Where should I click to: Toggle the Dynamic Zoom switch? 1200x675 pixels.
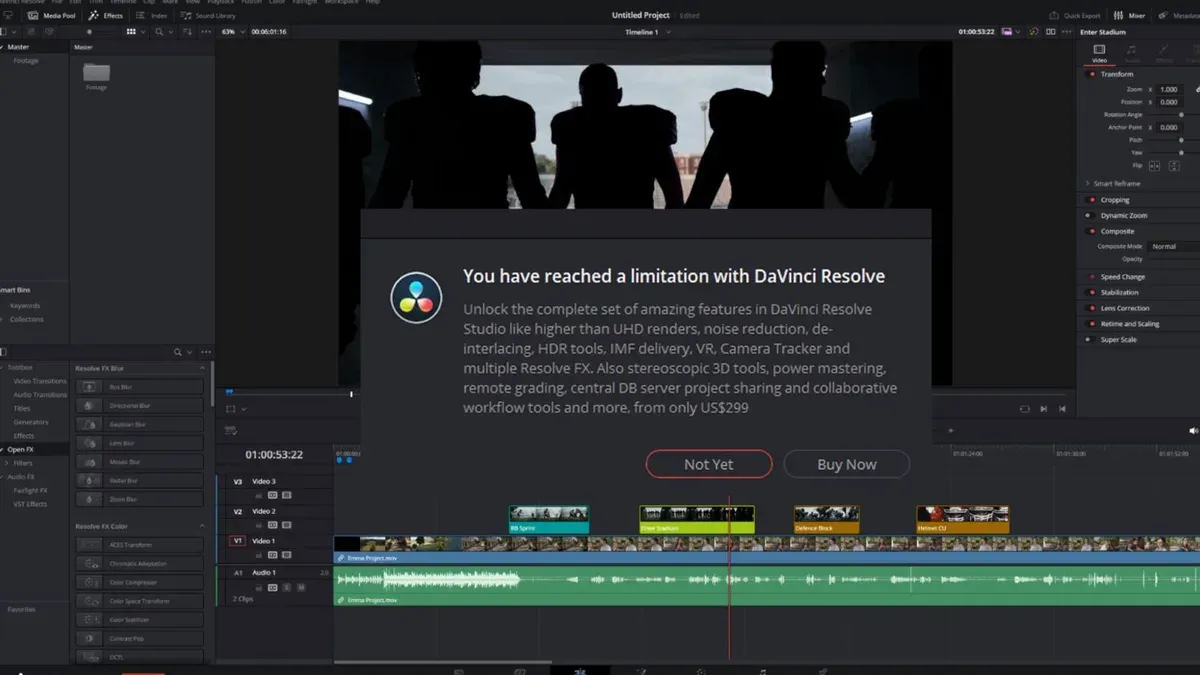[1090, 215]
